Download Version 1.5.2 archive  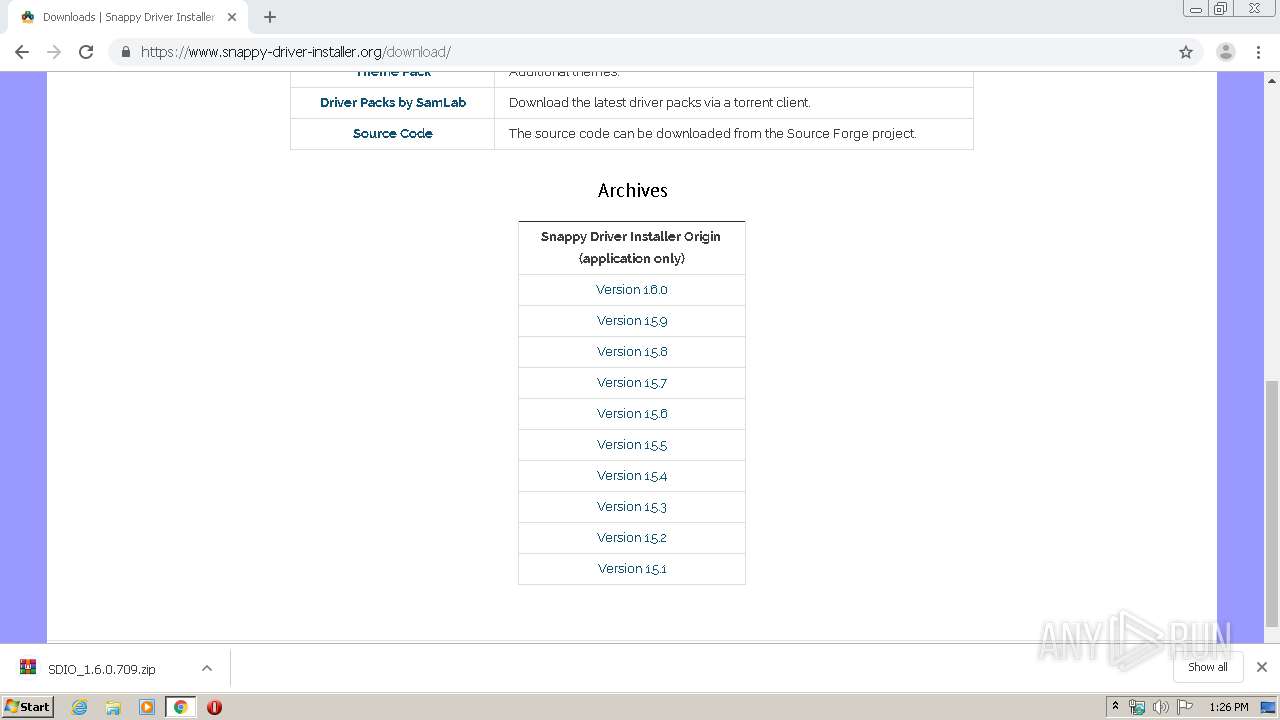[632, 538]
